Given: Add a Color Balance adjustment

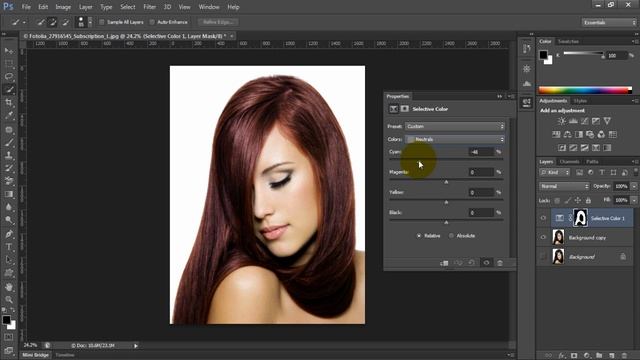Looking at the screenshot, I should coord(567,134).
